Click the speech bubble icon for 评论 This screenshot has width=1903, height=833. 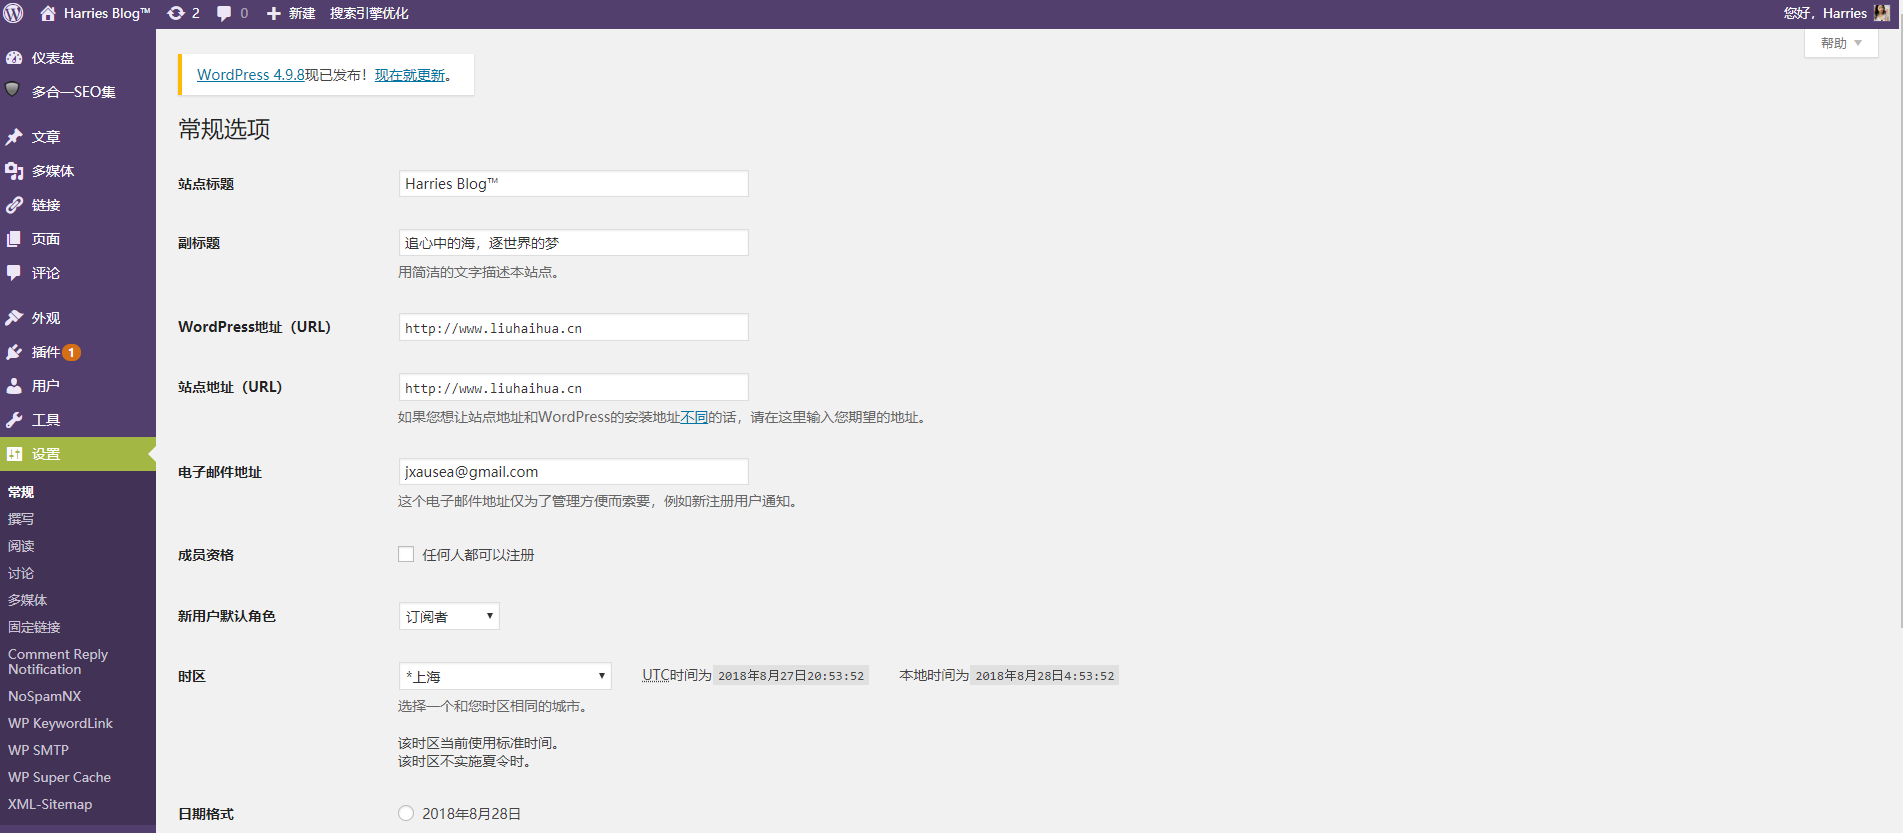click(14, 273)
